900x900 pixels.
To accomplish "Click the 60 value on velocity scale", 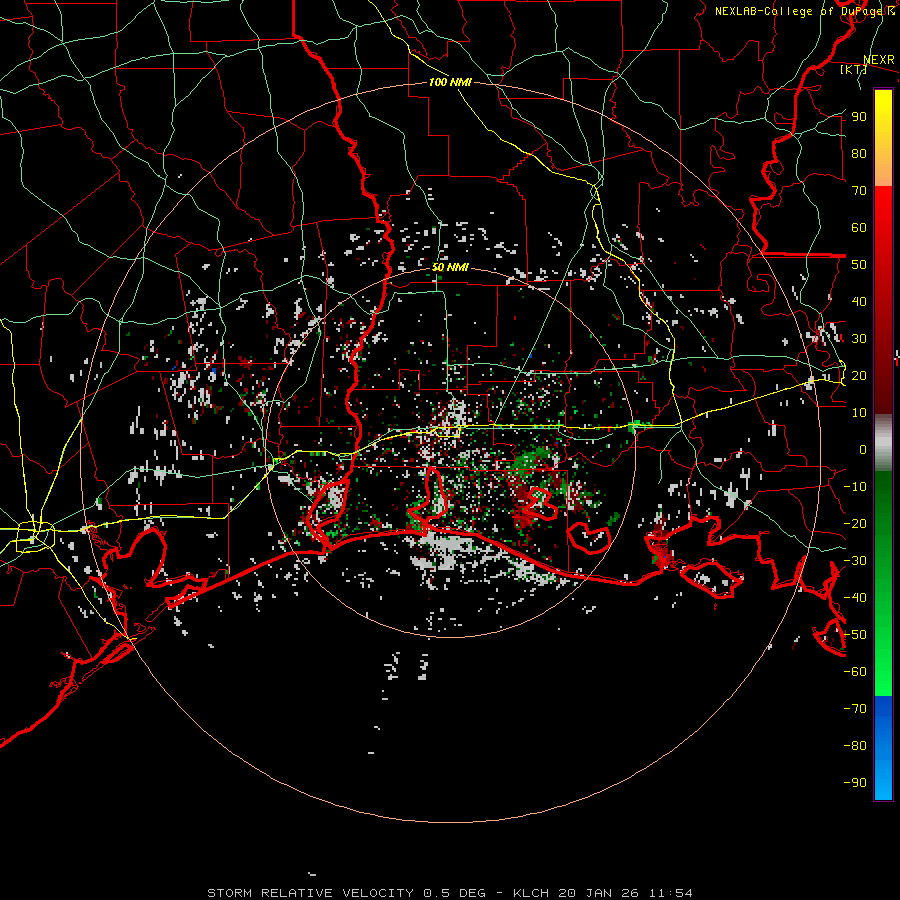I will tap(859, 227).
